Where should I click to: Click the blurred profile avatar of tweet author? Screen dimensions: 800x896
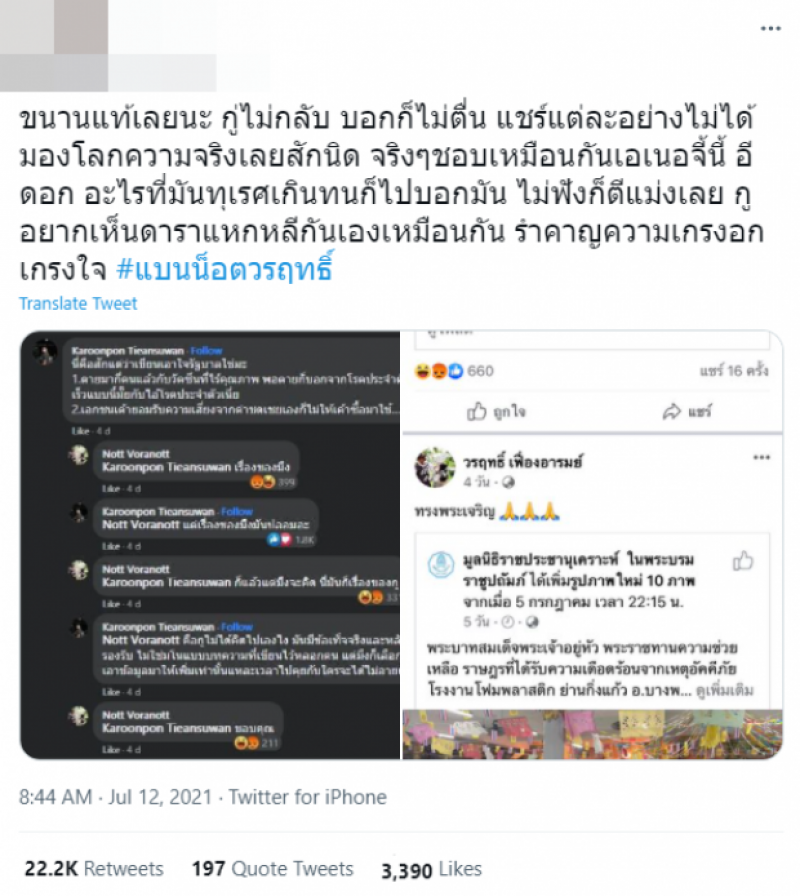[x=54, y=45]
